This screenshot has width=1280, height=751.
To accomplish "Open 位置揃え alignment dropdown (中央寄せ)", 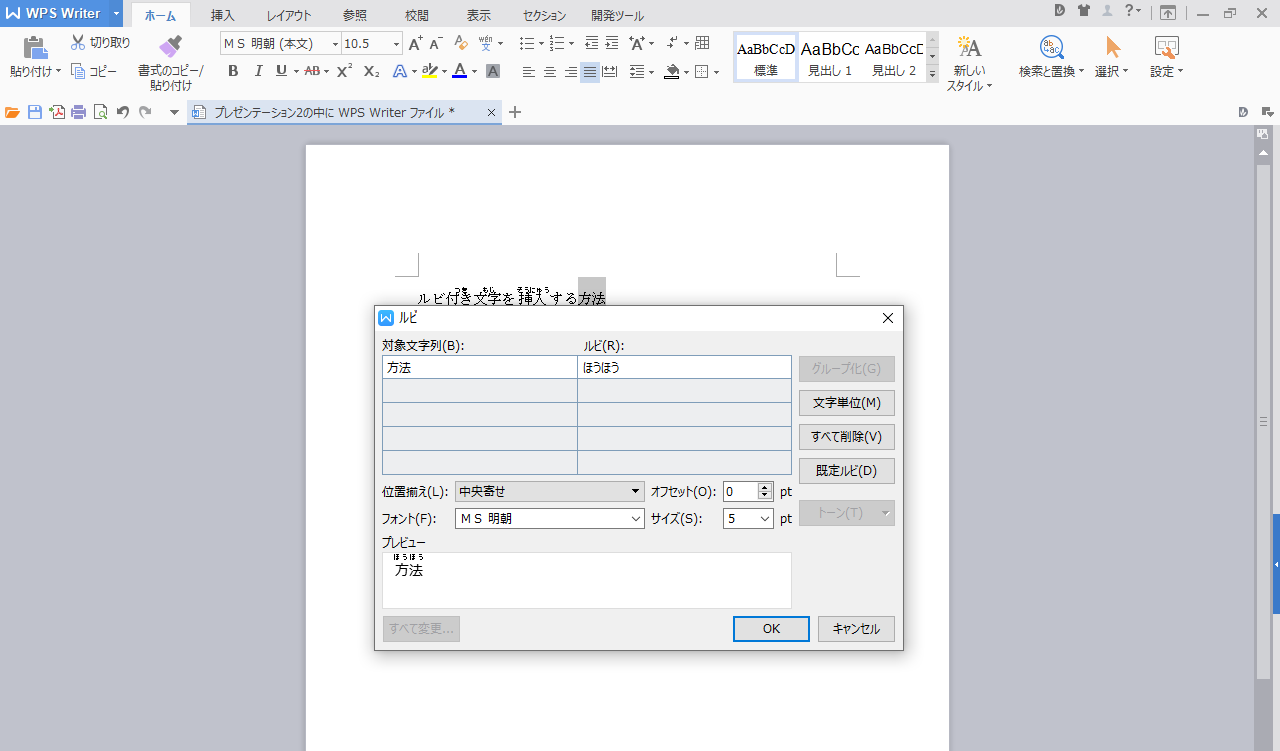I will pyautogui.click(x=549, y=491).
